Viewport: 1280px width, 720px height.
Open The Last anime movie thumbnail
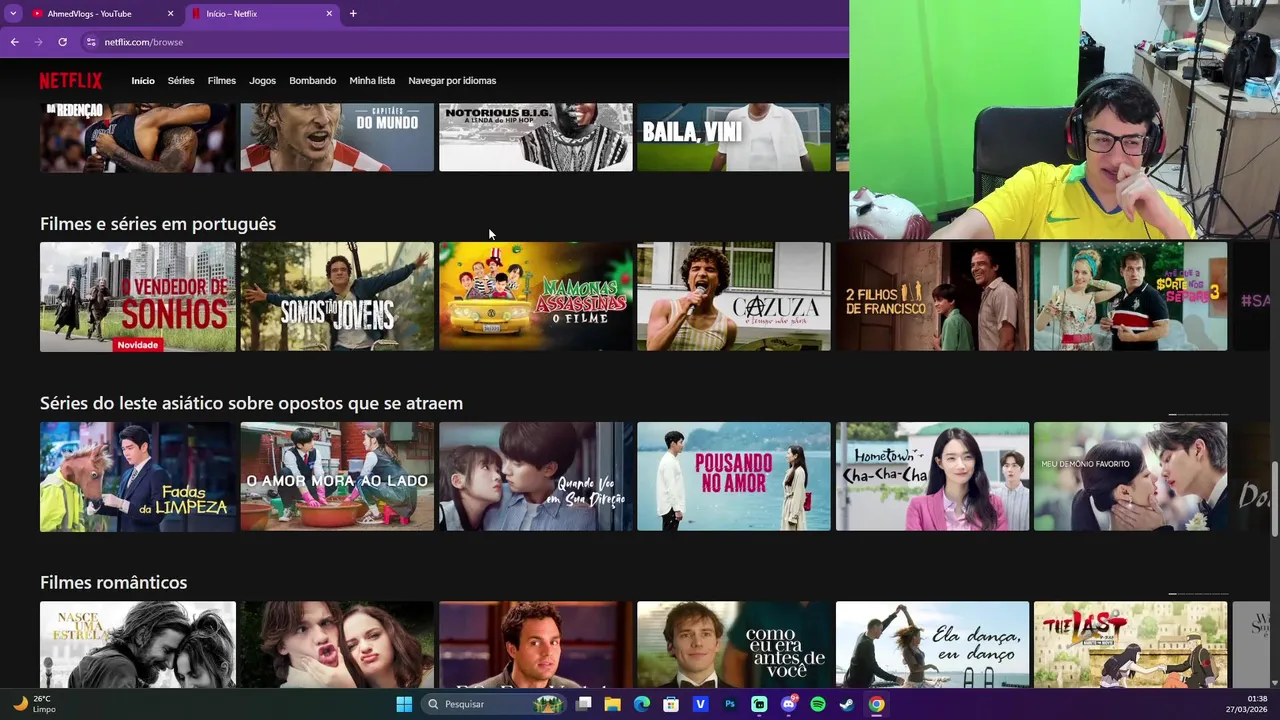click(x=1130, y=645)
